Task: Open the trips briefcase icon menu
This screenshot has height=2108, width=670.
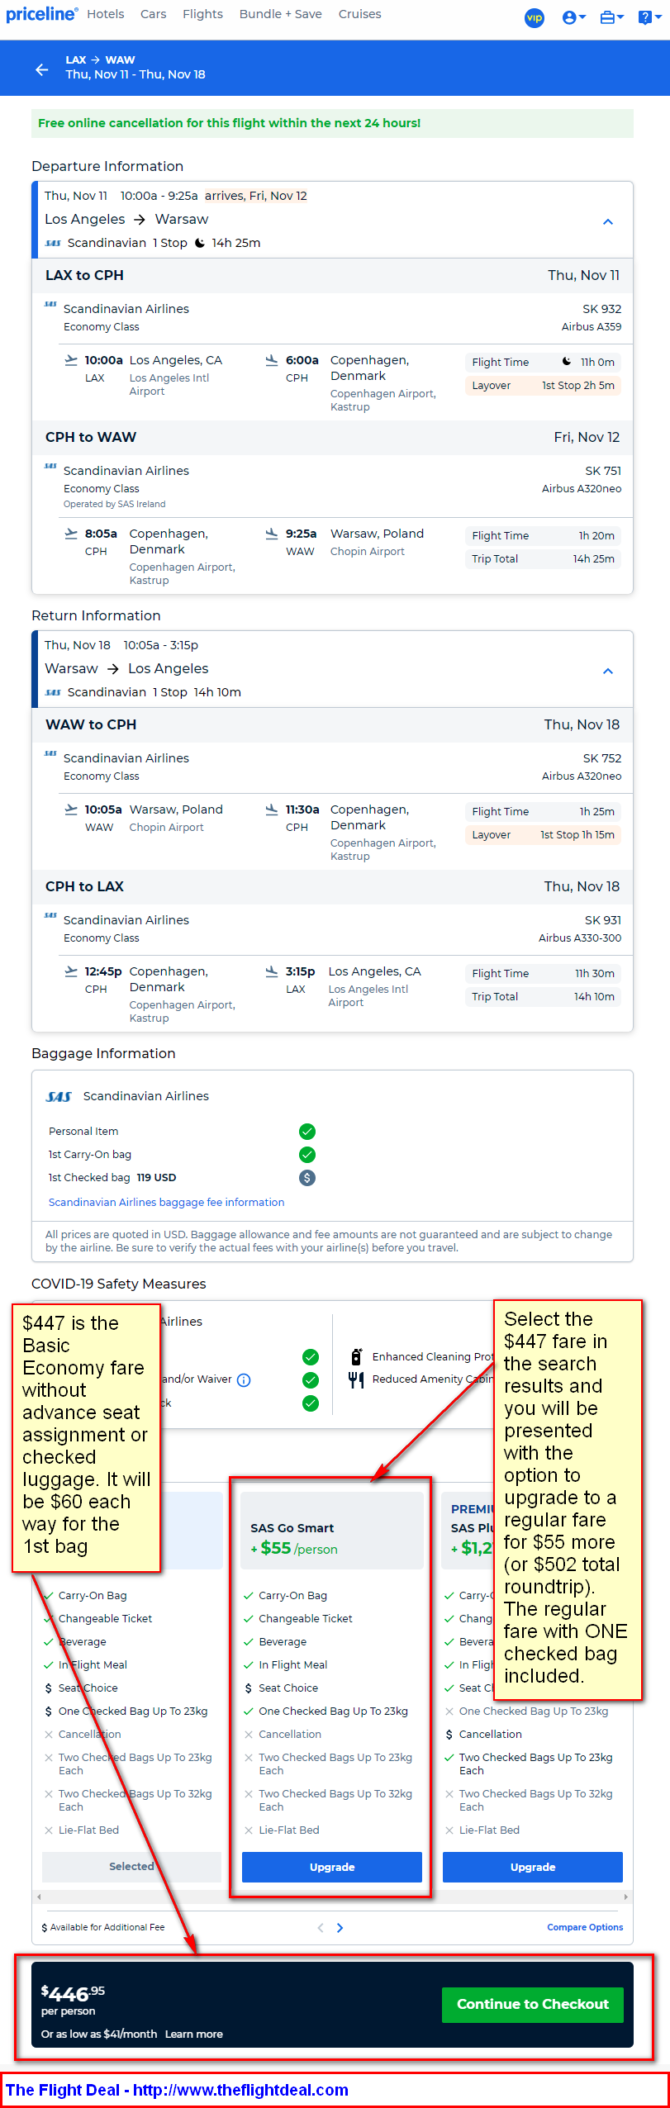Action: [611, 17]
